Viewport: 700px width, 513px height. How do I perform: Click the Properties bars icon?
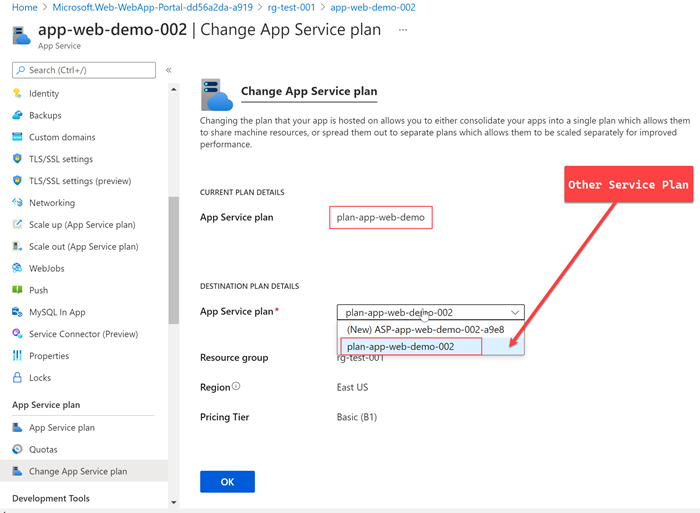point(17,355)
